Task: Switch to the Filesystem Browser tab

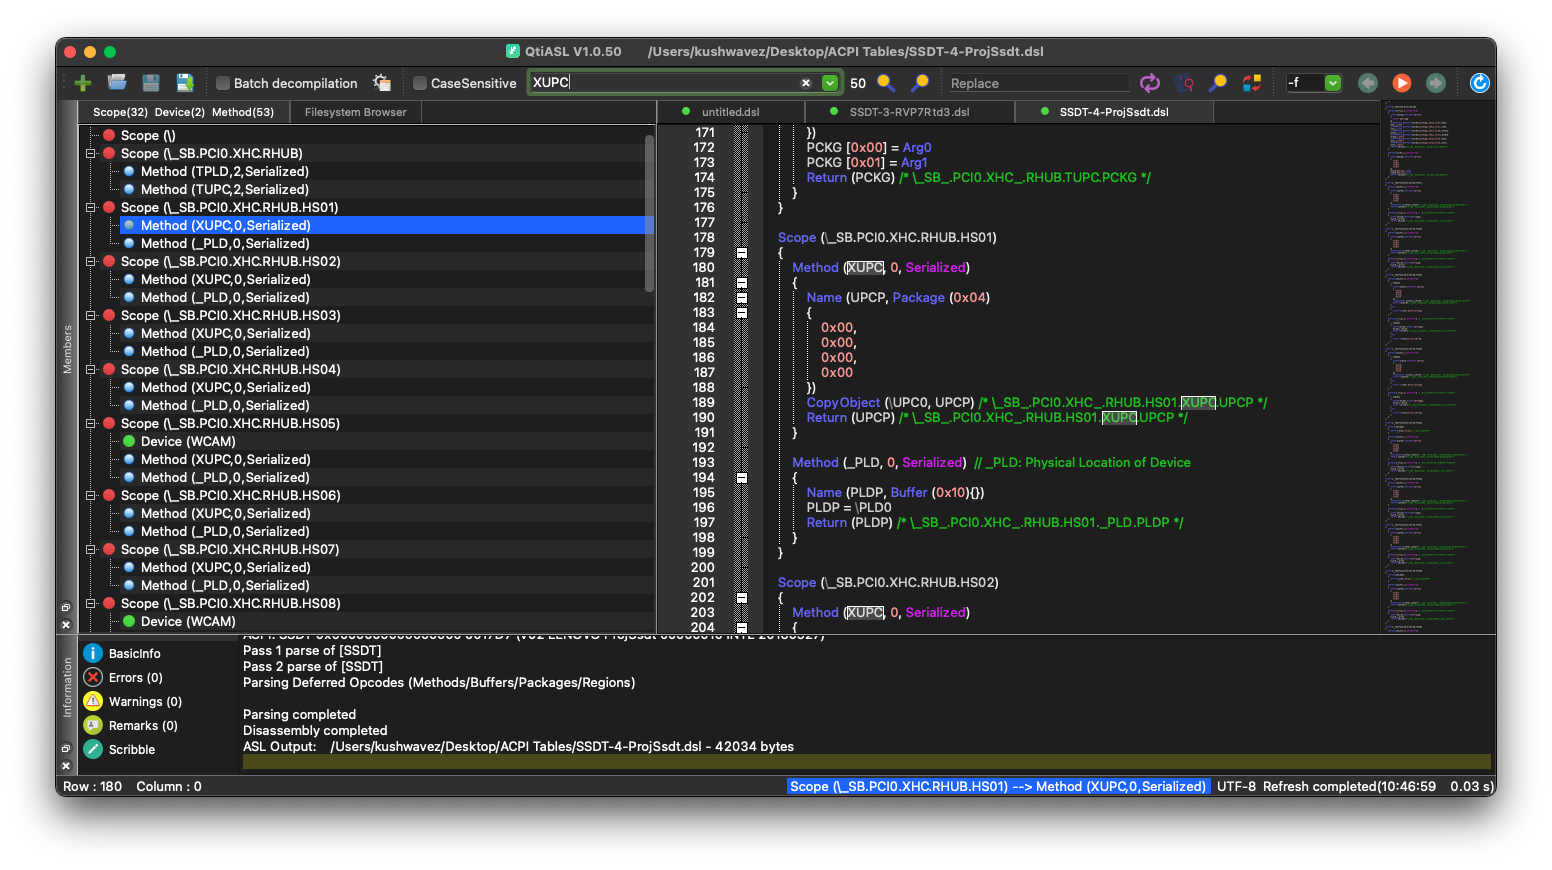Action: point(355,112)
